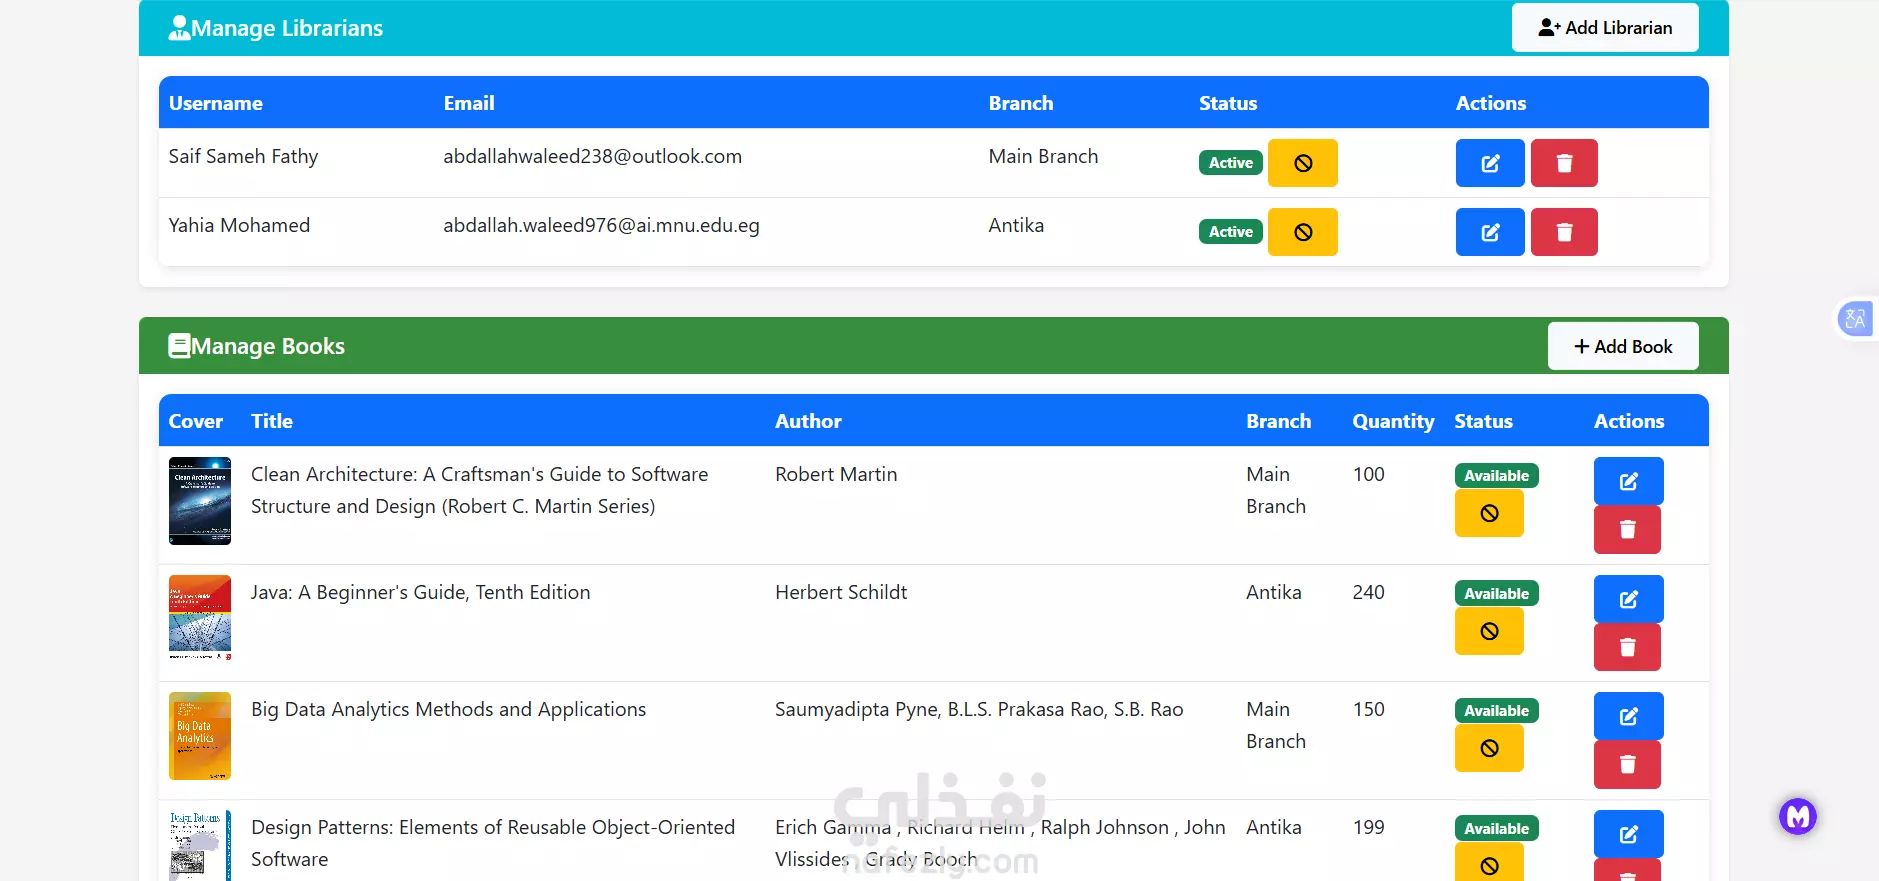Image resolution: width=1879 pixels, height=881 pixels.
Task: Disable the Java Beginner's Guide book
Action: coord(1489,631)
